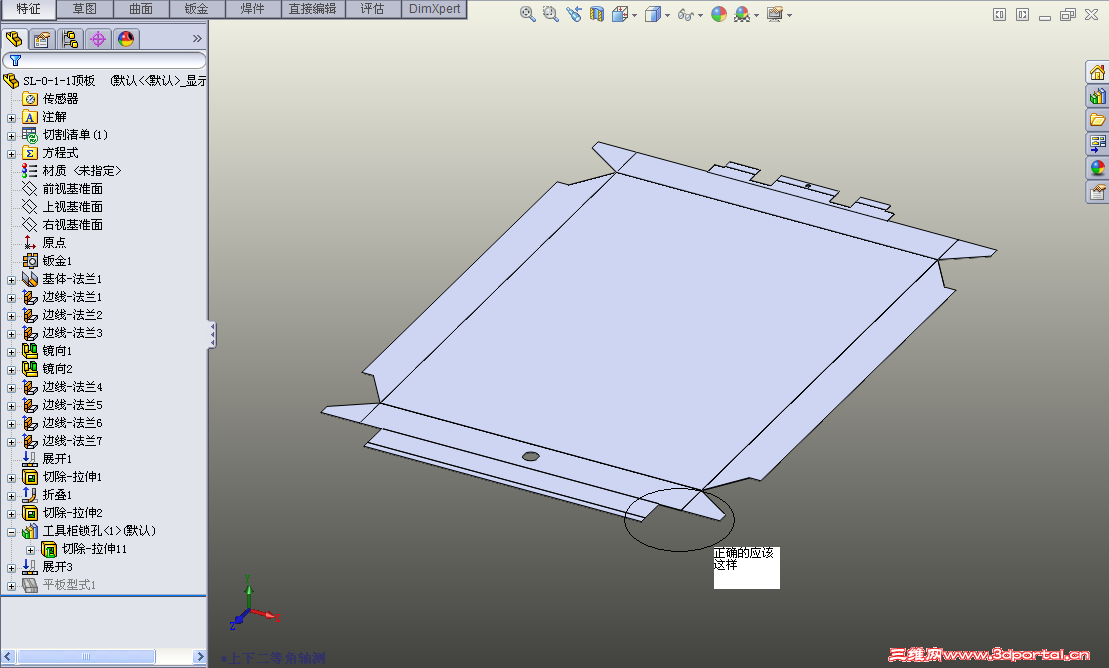Screen dimensions: 1109x668
Task: Collapse the feature manager panel handle
Action: (x=211, y=335)
